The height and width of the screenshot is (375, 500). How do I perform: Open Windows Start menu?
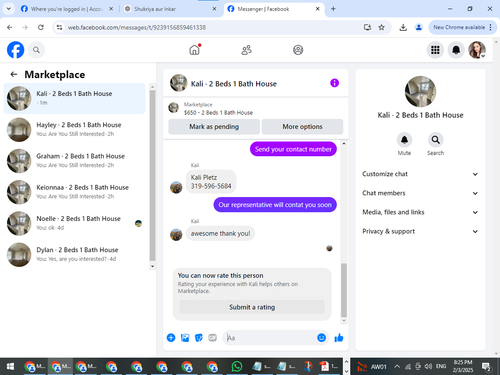coord(10,367)
